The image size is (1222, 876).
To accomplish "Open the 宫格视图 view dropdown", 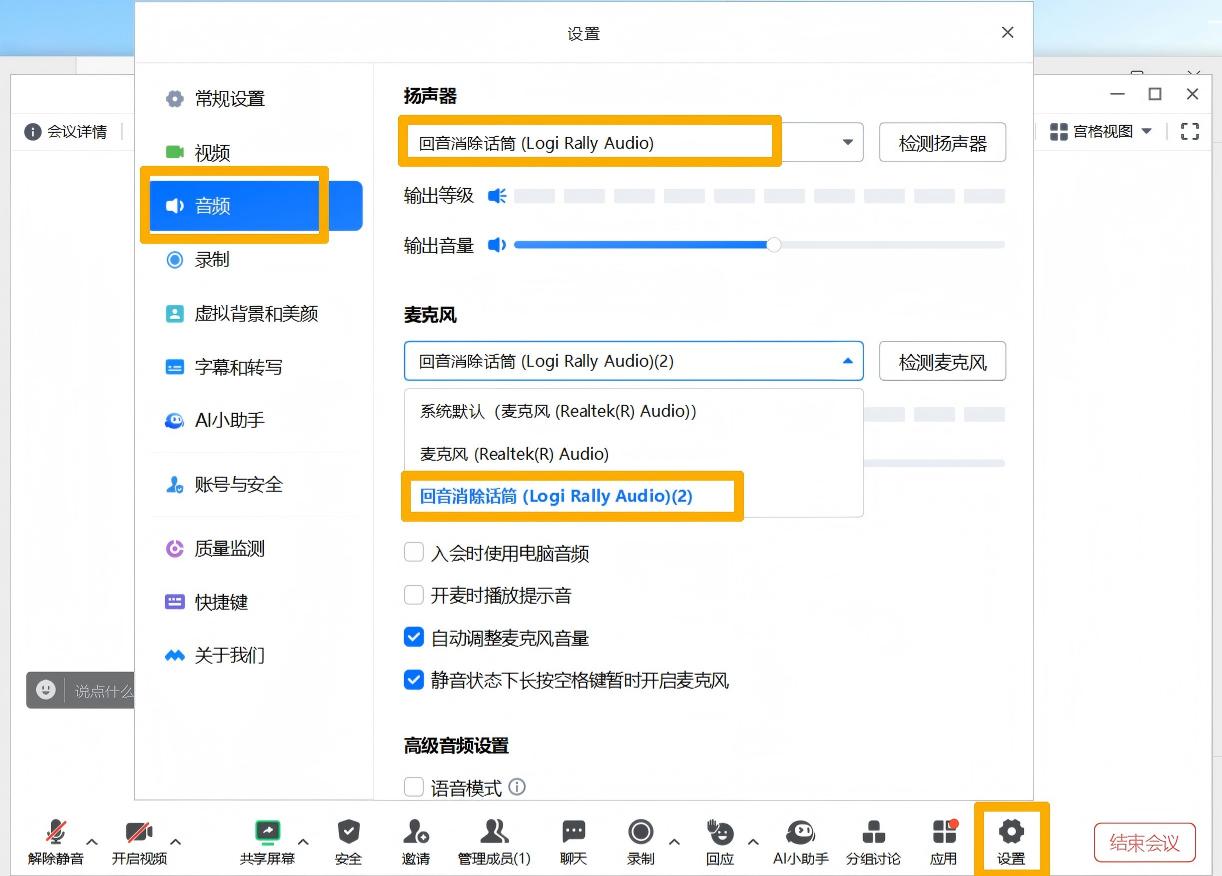I will tap(1101, 132).
